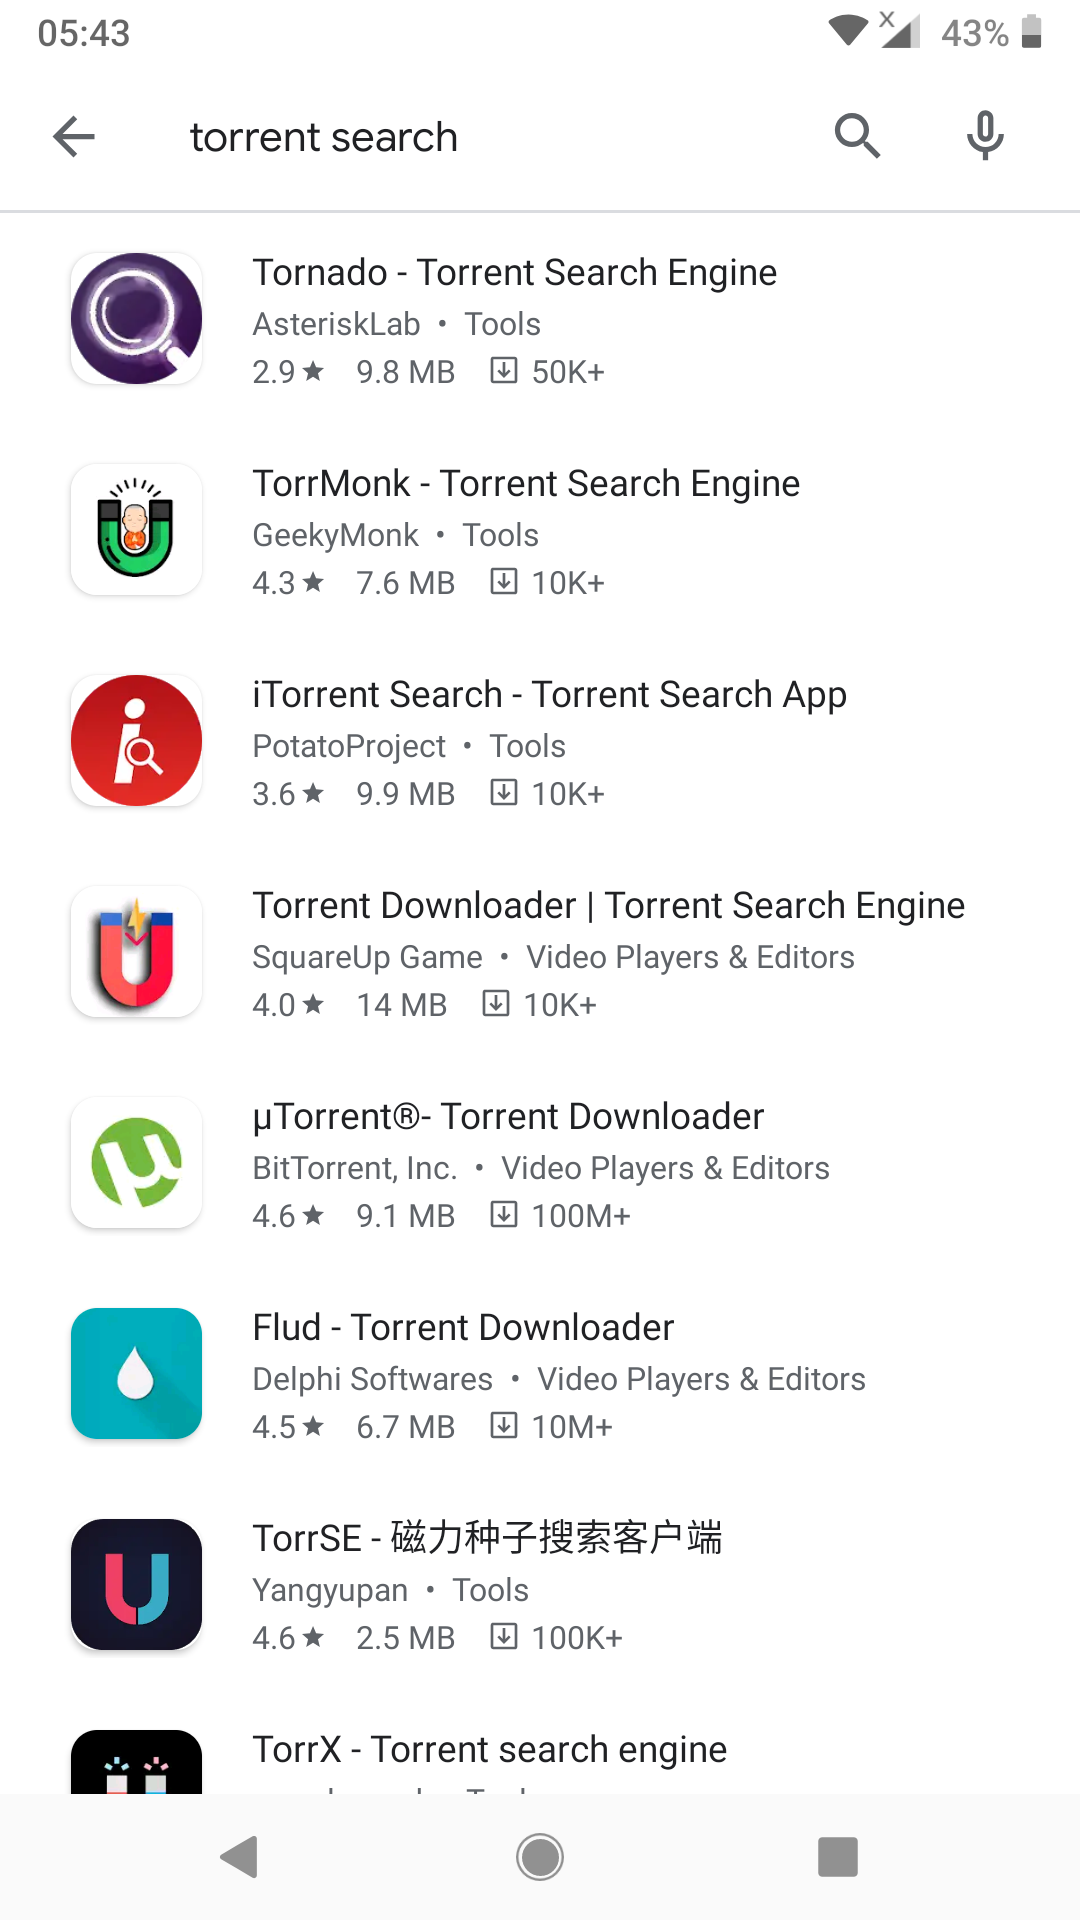The image size is (1080, 1920).
Task: Tap Android home navigation button
Action: tap(540, 1857)
